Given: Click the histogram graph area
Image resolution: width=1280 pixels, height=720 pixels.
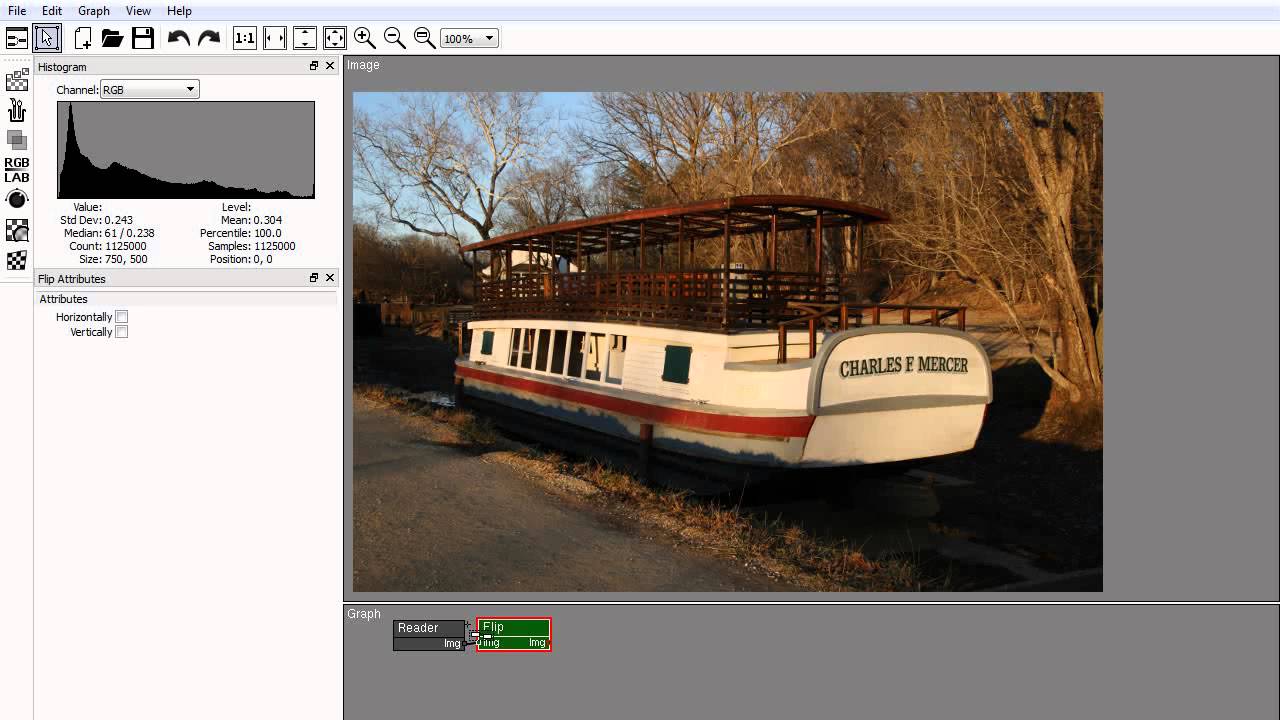Looking at the screenshot, I should point(186,150).
